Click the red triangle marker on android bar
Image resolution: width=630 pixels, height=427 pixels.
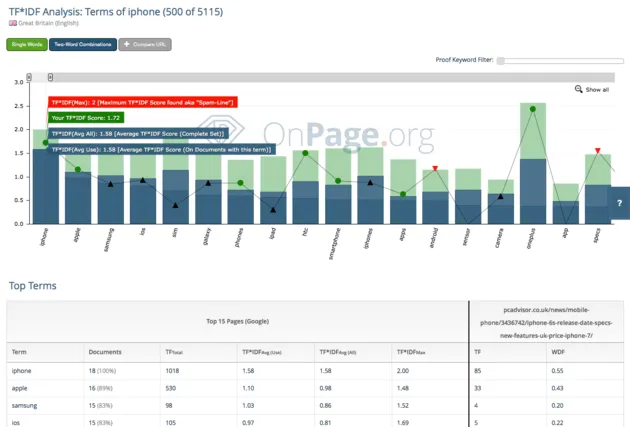click(x=435, y=168)
